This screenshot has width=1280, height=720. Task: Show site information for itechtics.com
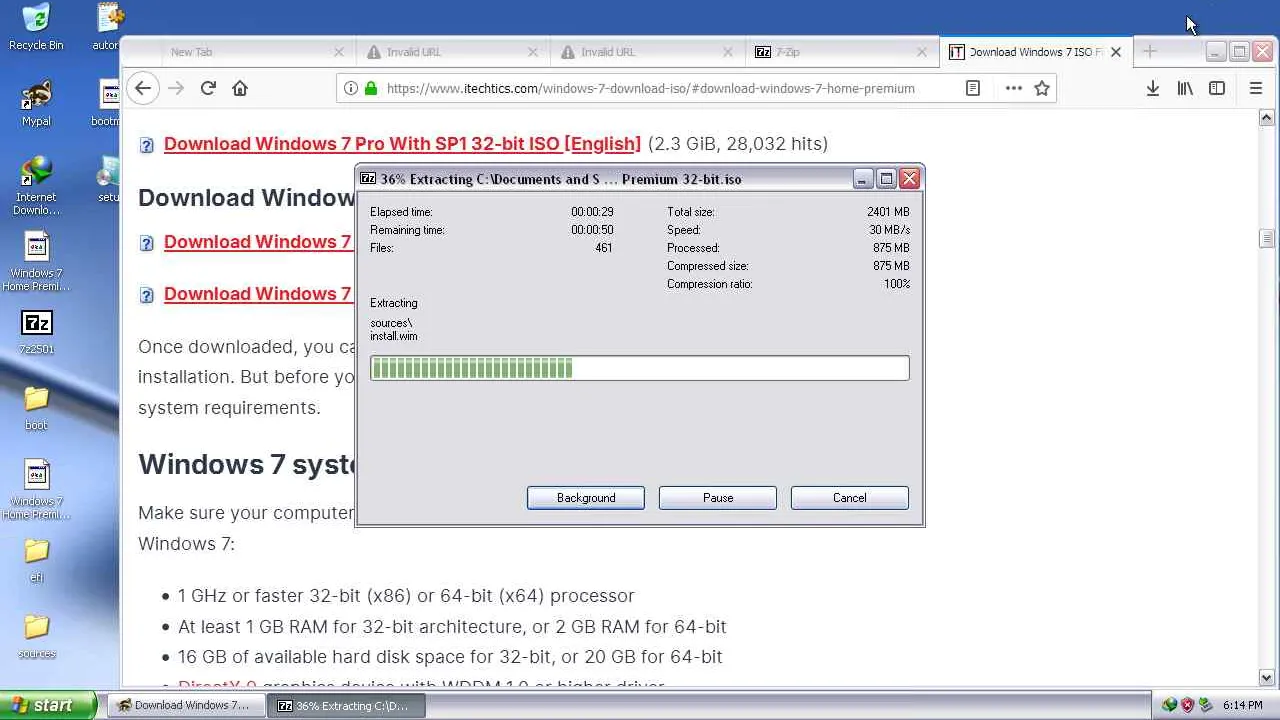tap(351, 88)
